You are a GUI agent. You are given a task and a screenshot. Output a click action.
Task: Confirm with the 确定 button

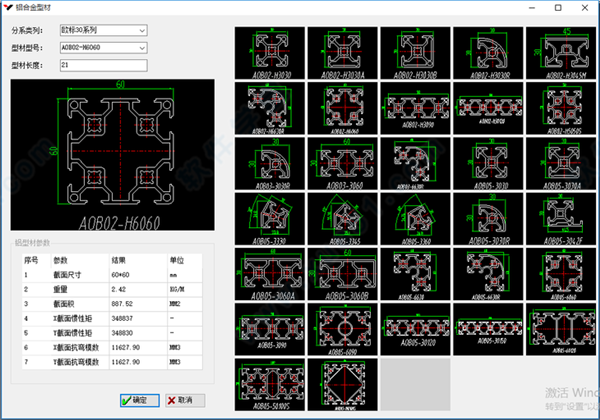pyautogui.click(x=140, y=400)
